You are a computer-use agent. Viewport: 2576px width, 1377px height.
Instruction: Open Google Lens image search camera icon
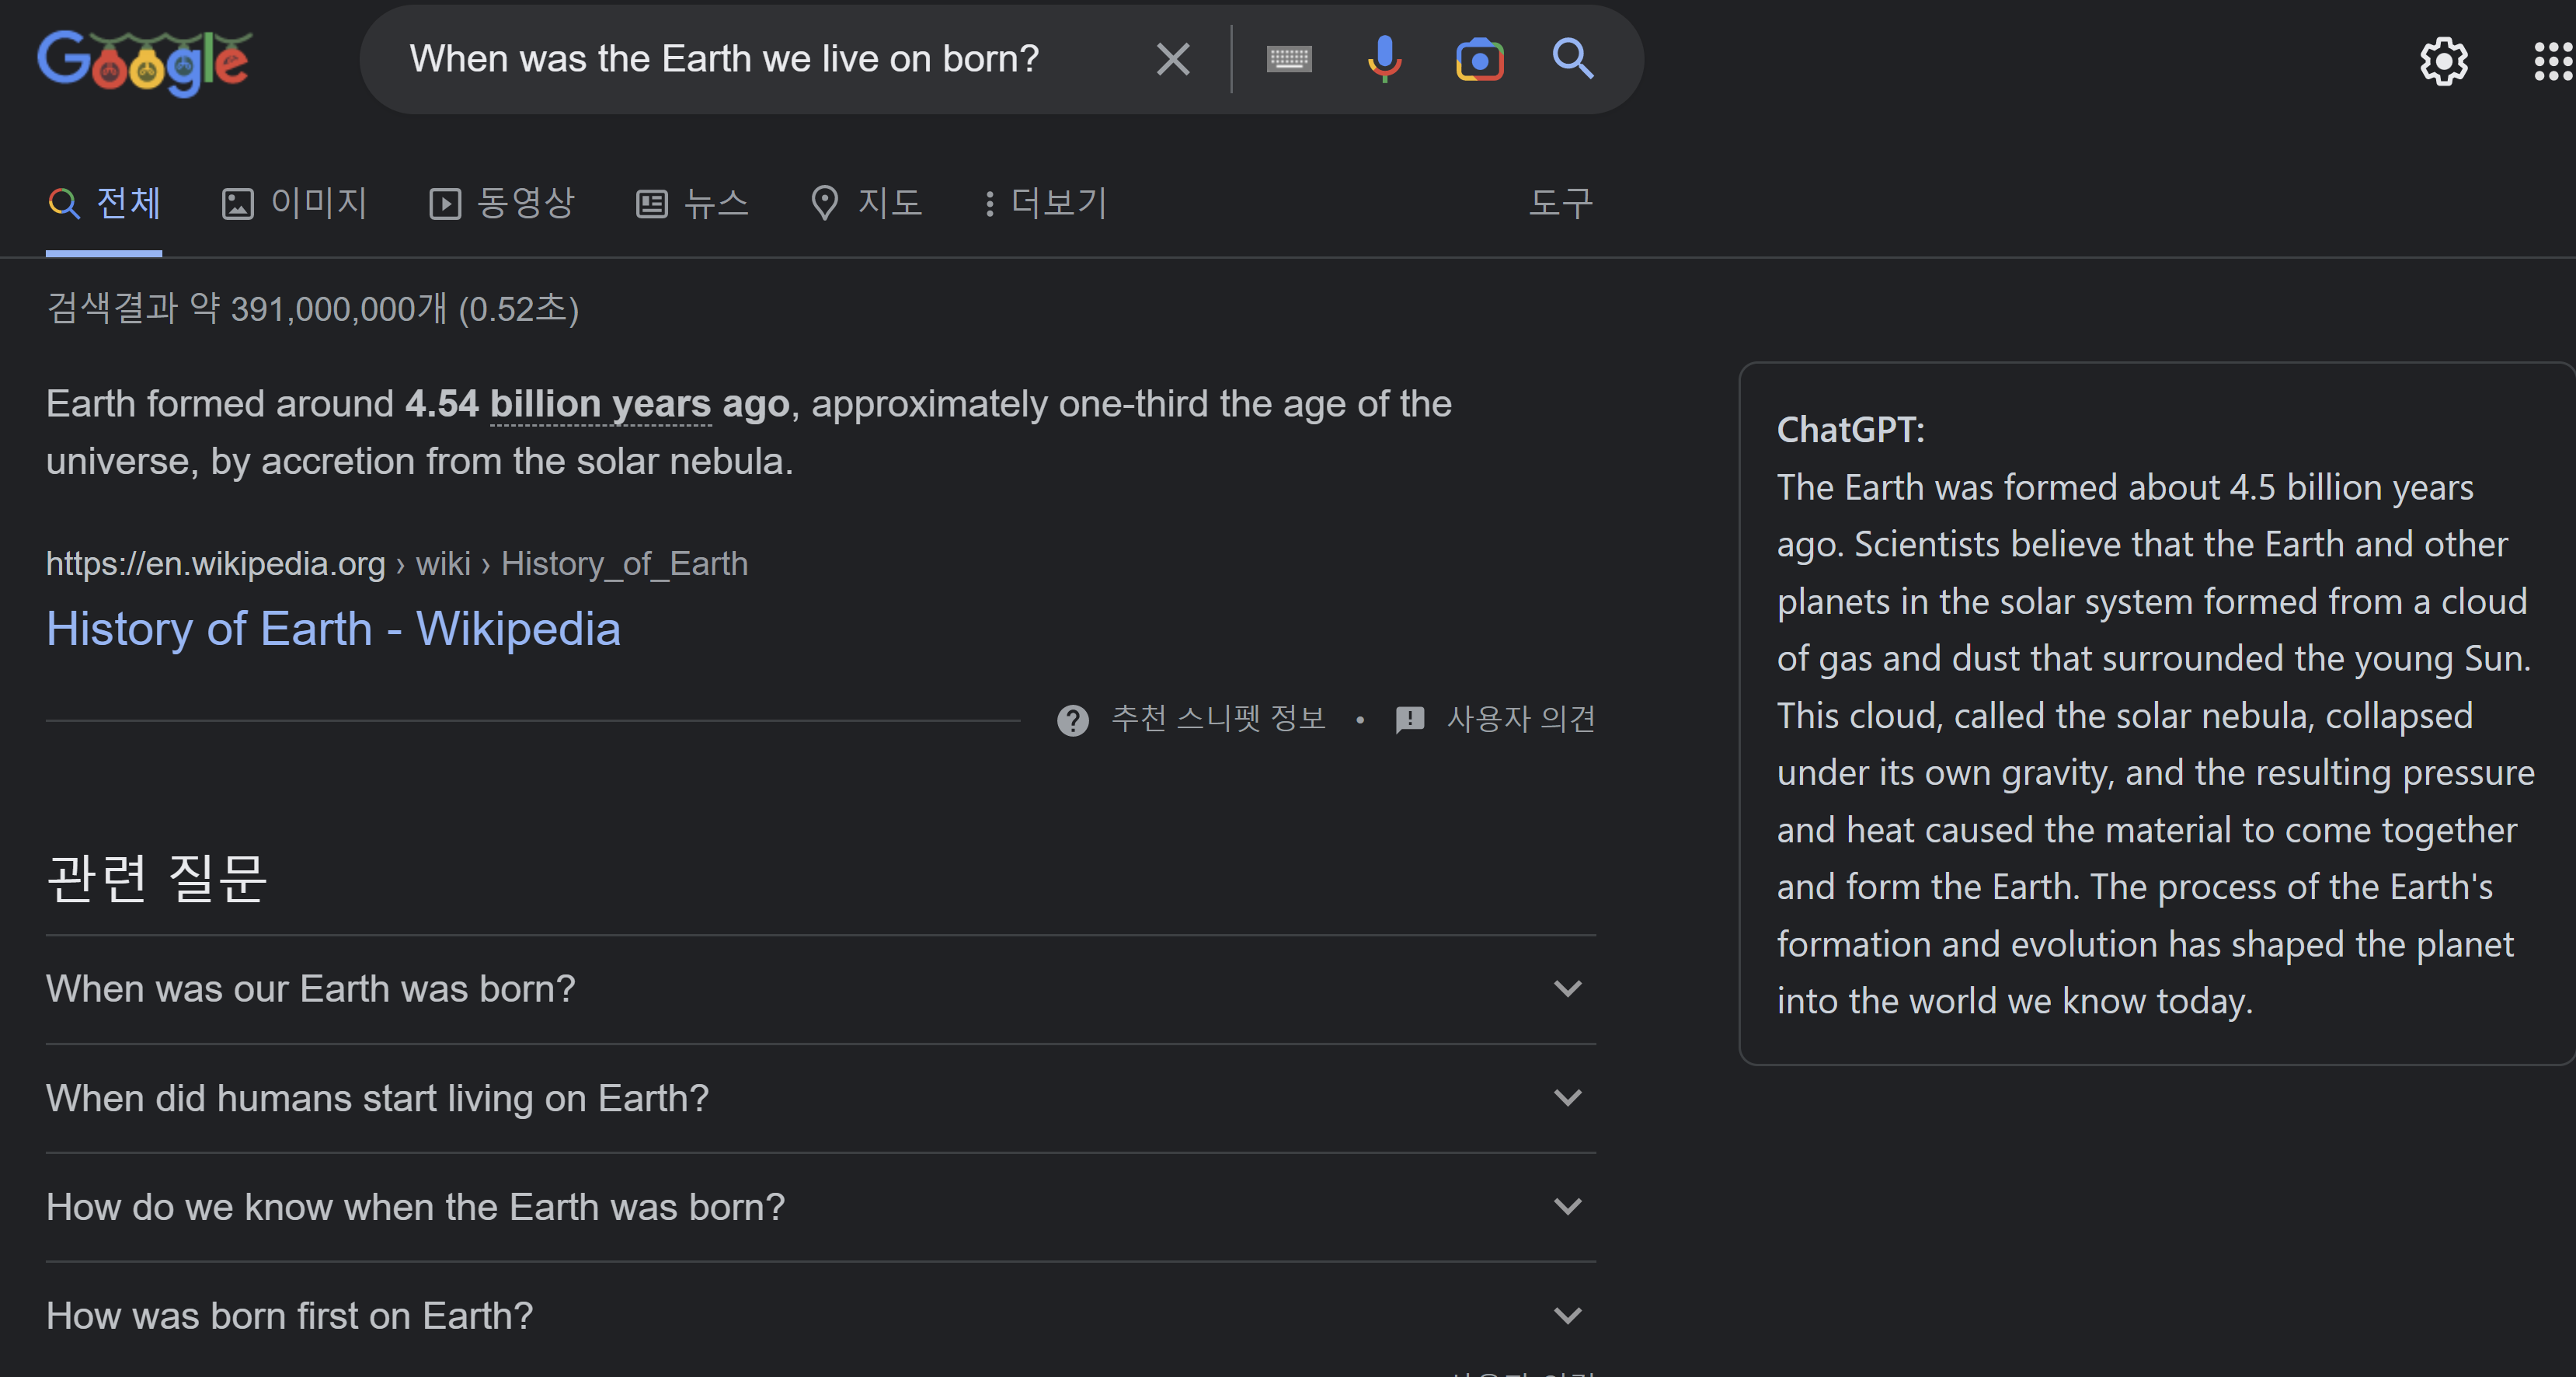(1479, 59)
